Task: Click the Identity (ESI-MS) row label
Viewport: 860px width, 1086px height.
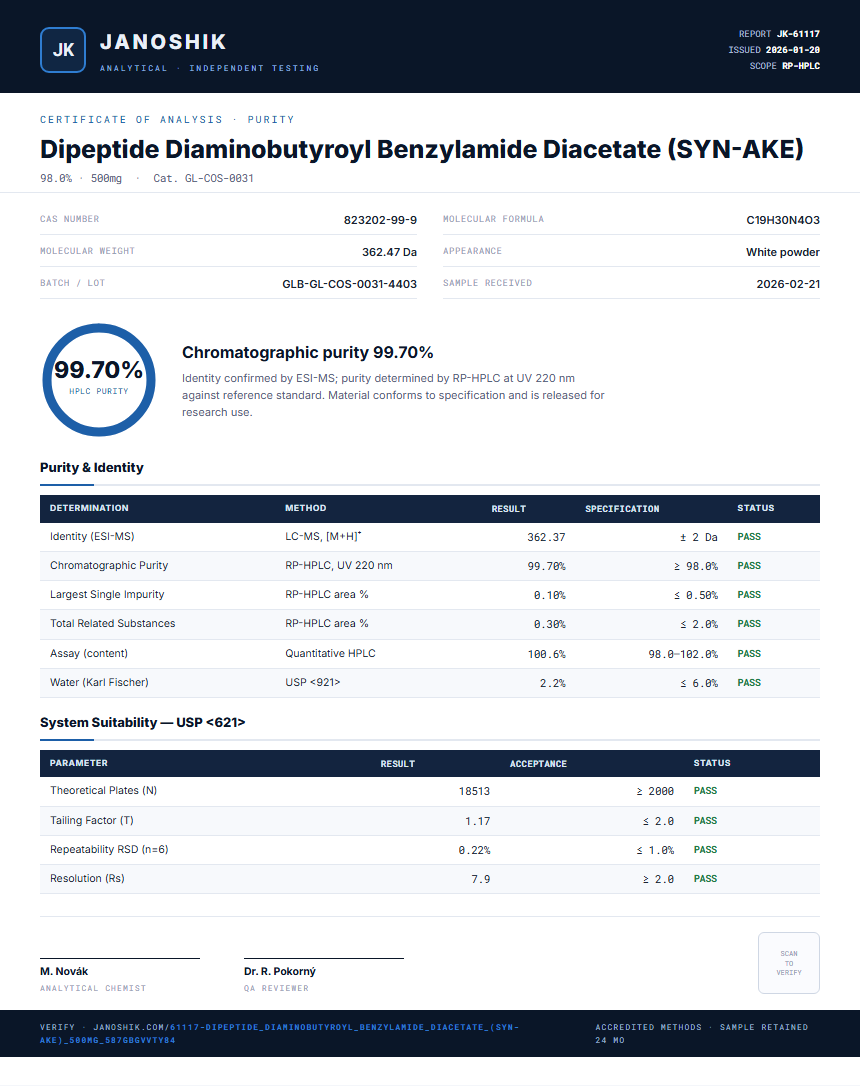Action: [92, 536]
